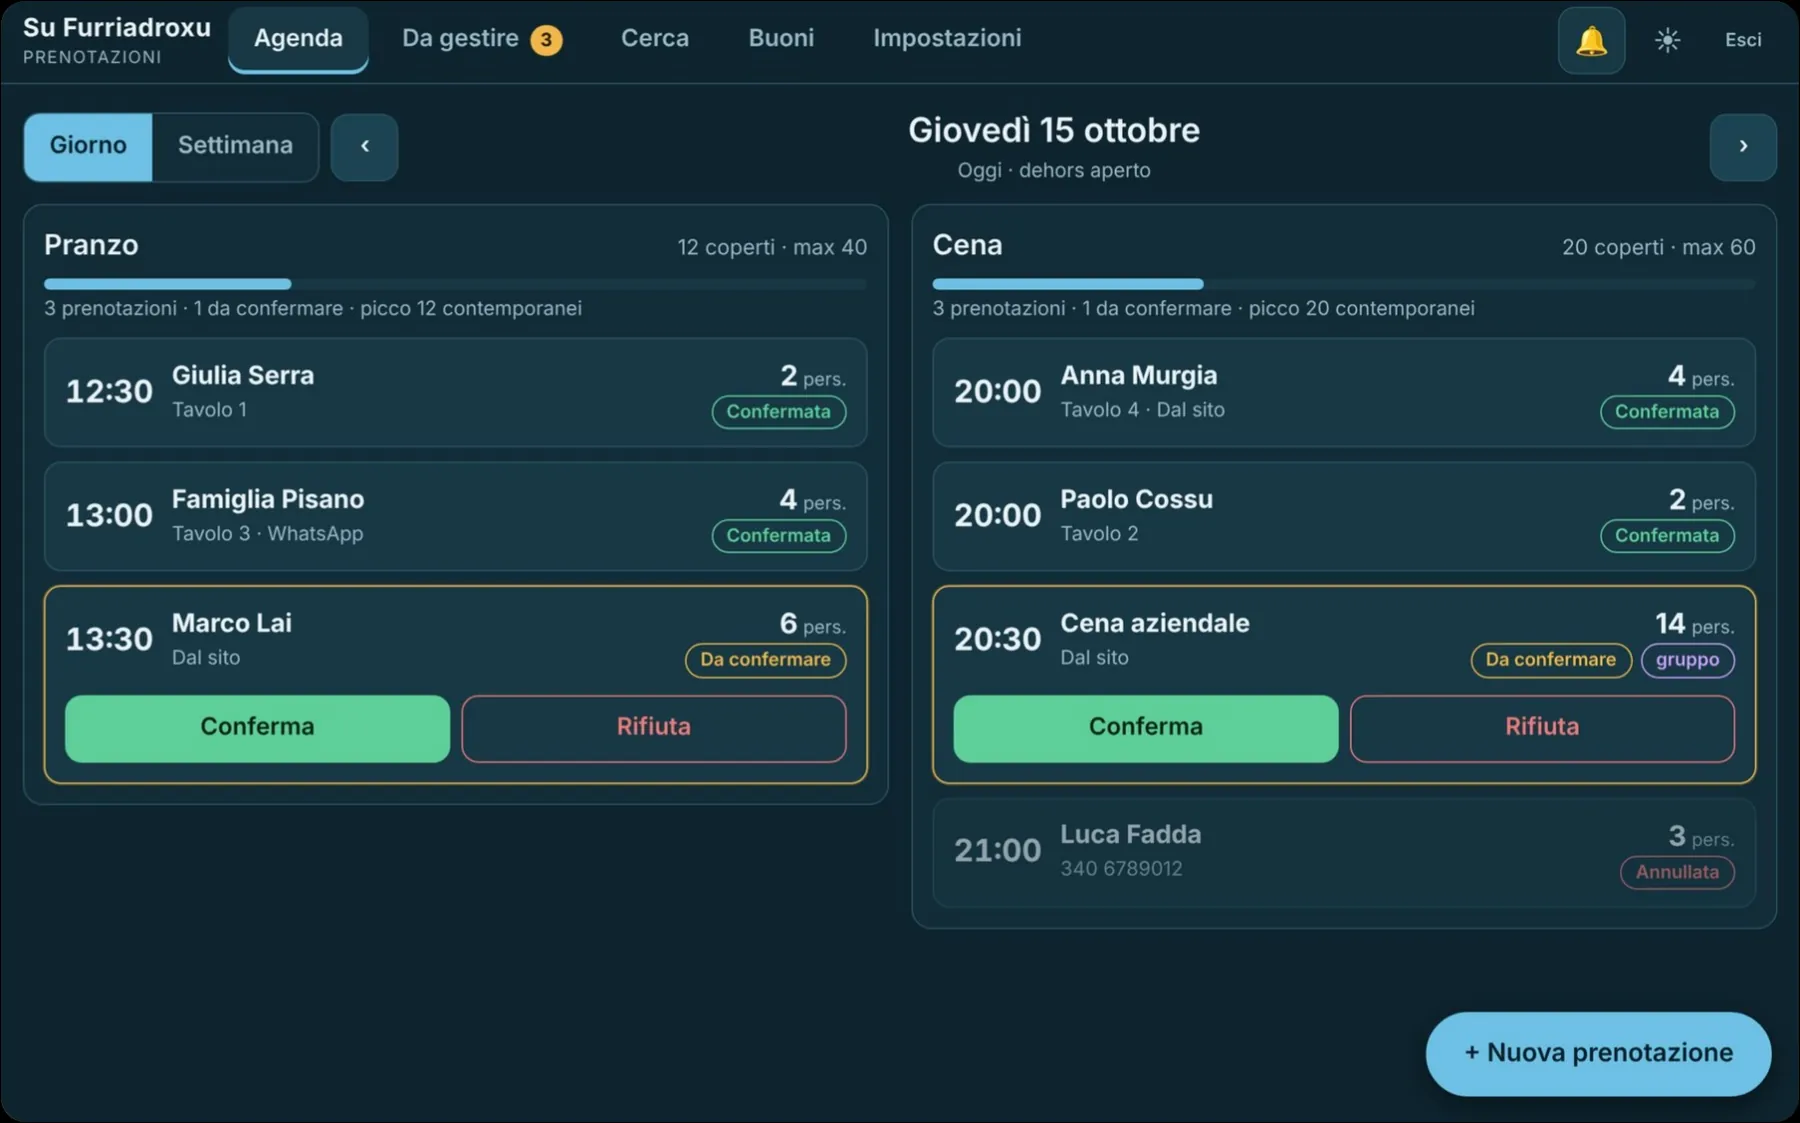
Task: Switch to Giorno view
Action: [x=88, y=146]
